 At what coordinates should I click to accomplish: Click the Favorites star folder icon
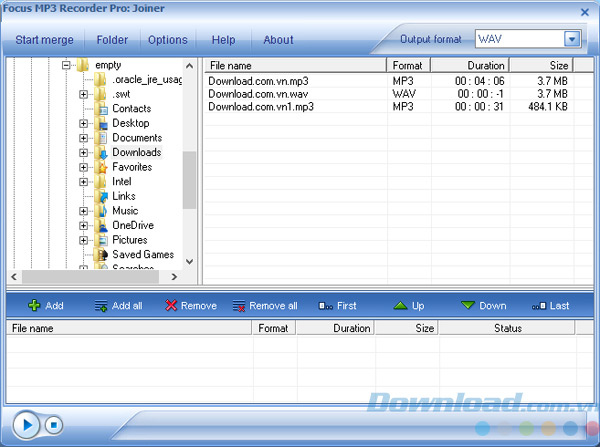(101, 167)
